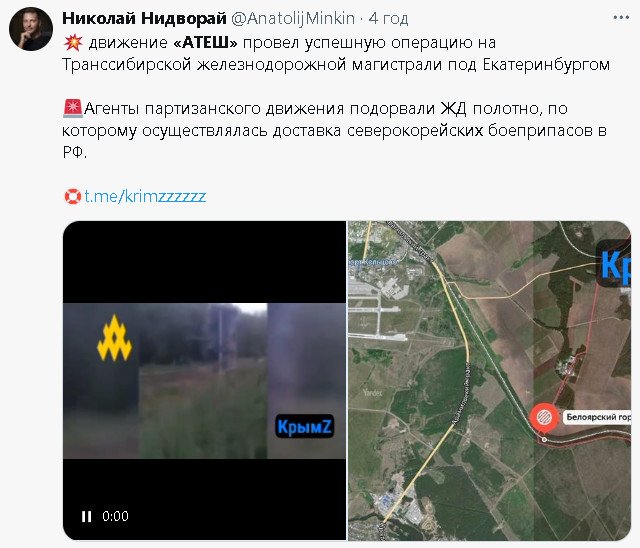
Task: Click the red location pin on the map
Action: tap(544, 418)
